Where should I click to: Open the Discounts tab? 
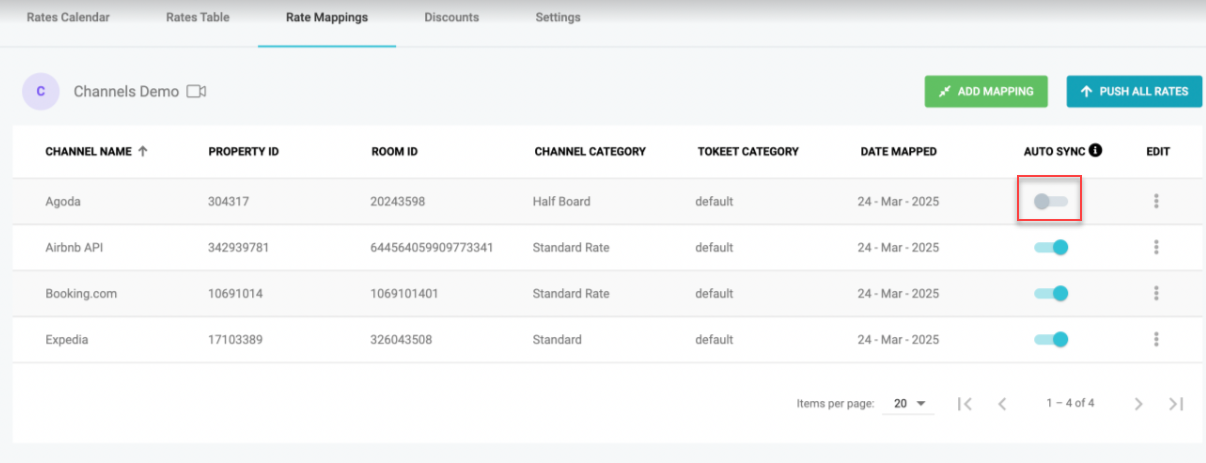click(451, 17)
